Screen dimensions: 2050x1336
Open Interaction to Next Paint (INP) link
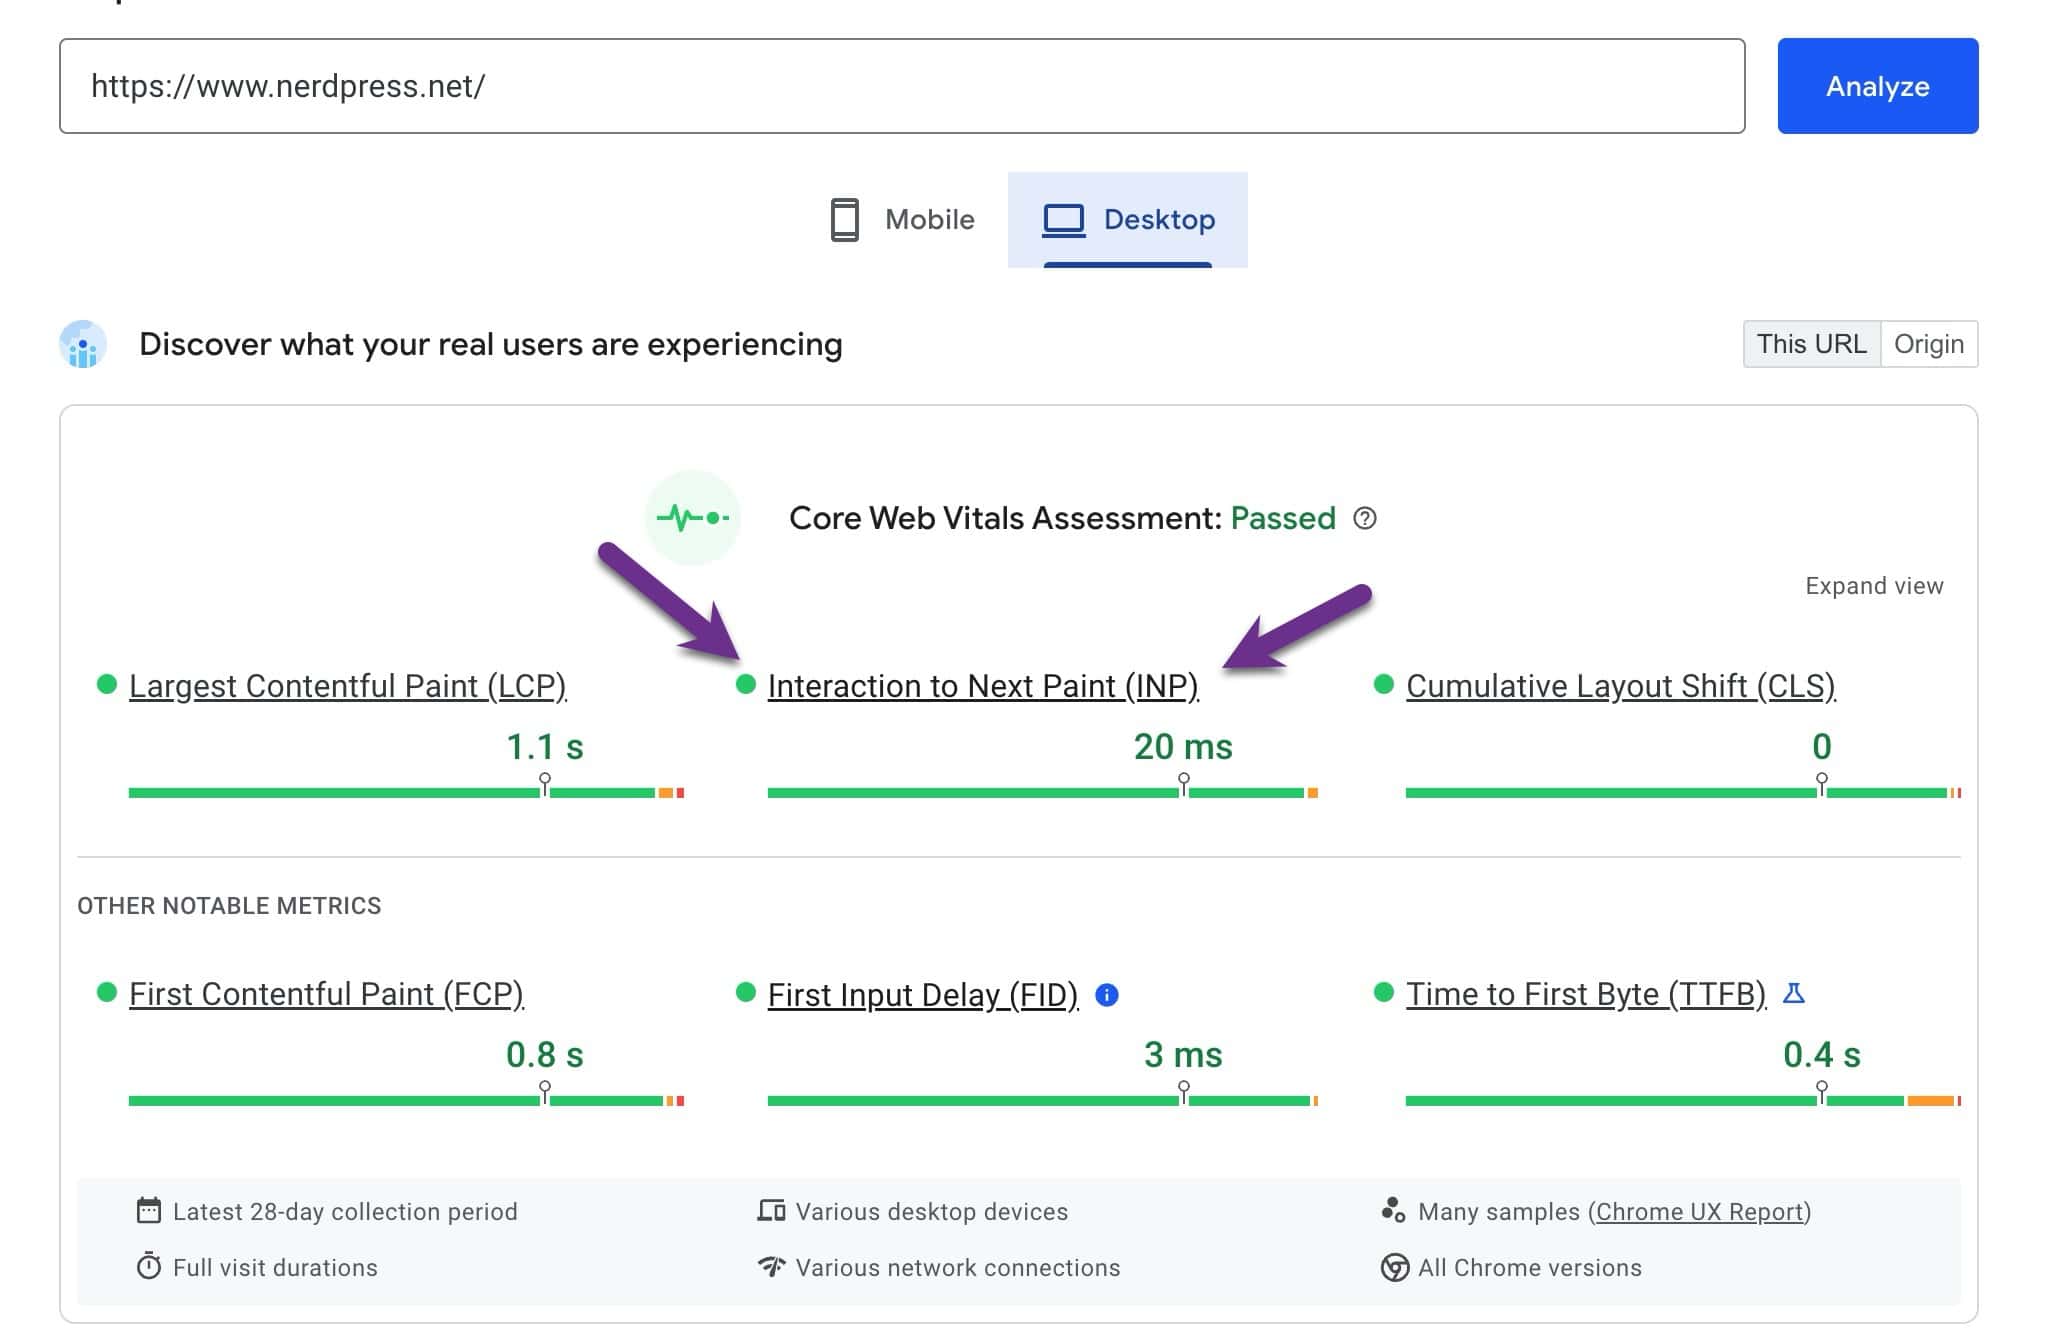click(x=982, y=686)
